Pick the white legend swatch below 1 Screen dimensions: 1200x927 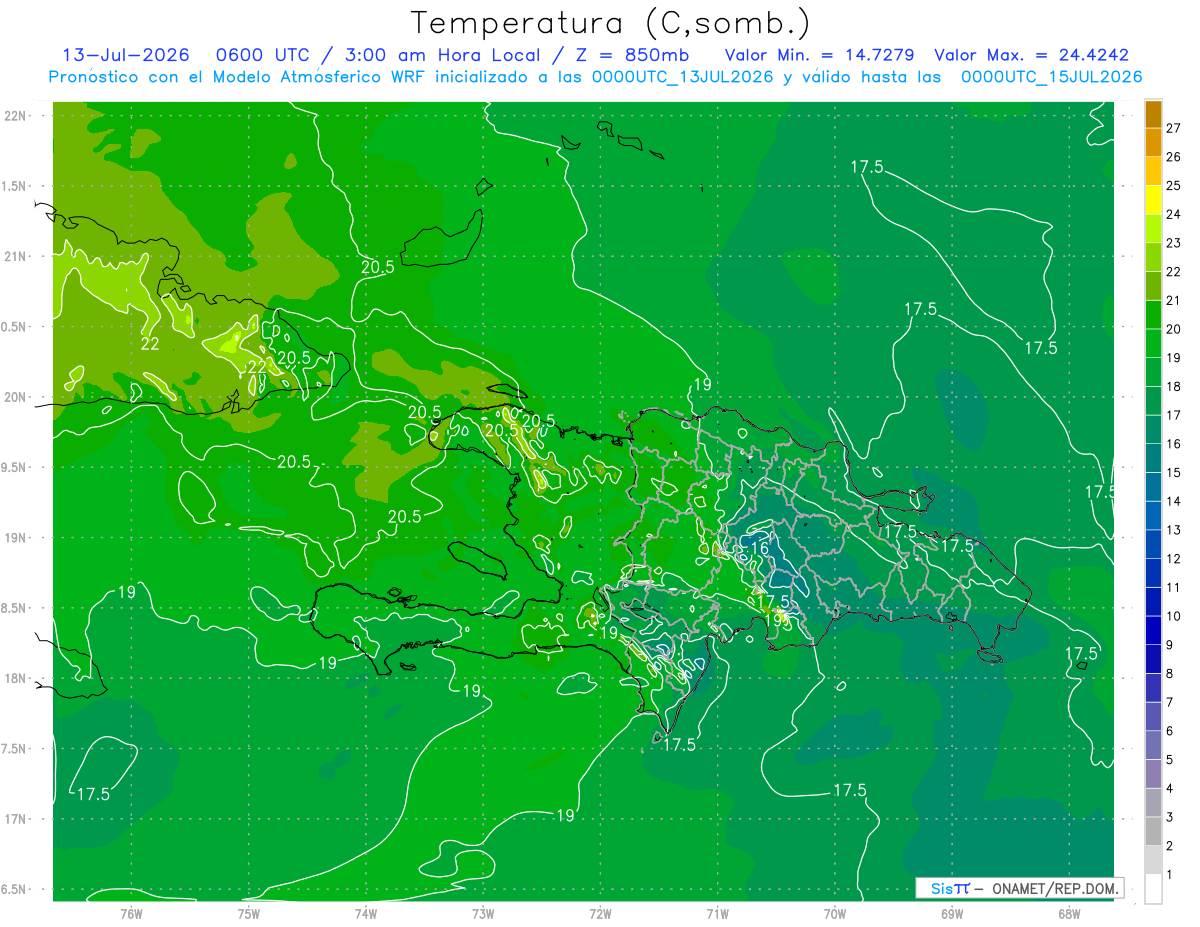click(1153, 889)
